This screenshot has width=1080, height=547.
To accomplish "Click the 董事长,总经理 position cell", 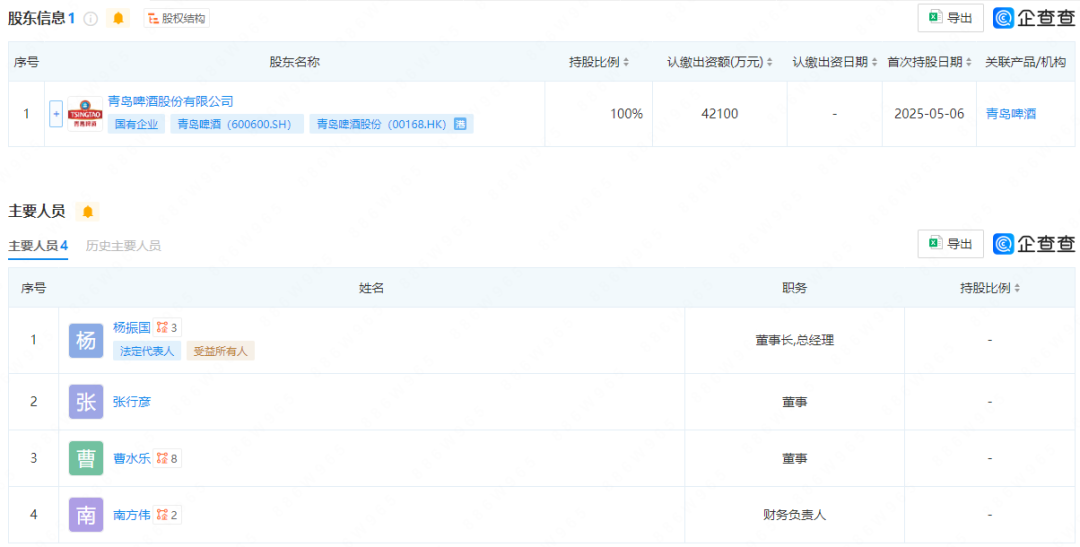I will pos(795,340).
